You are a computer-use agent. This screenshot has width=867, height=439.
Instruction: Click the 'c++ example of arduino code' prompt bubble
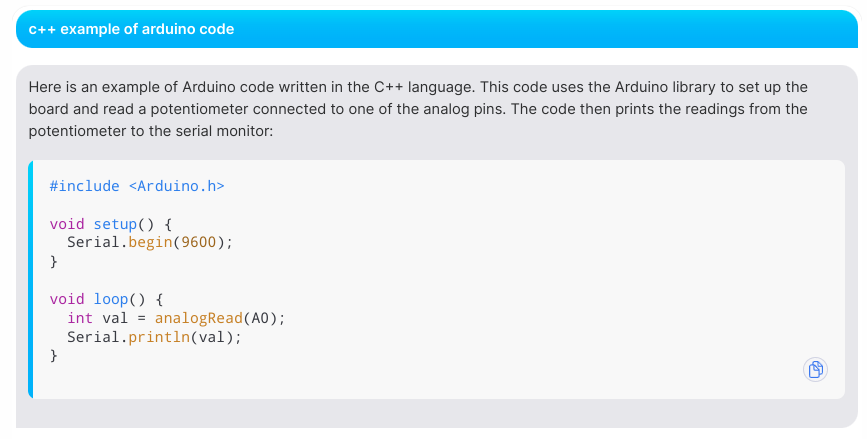[437, 29]
